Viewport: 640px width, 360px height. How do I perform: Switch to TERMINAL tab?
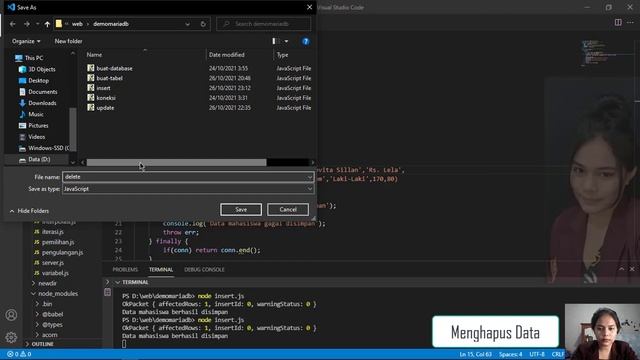click(161, 269)
